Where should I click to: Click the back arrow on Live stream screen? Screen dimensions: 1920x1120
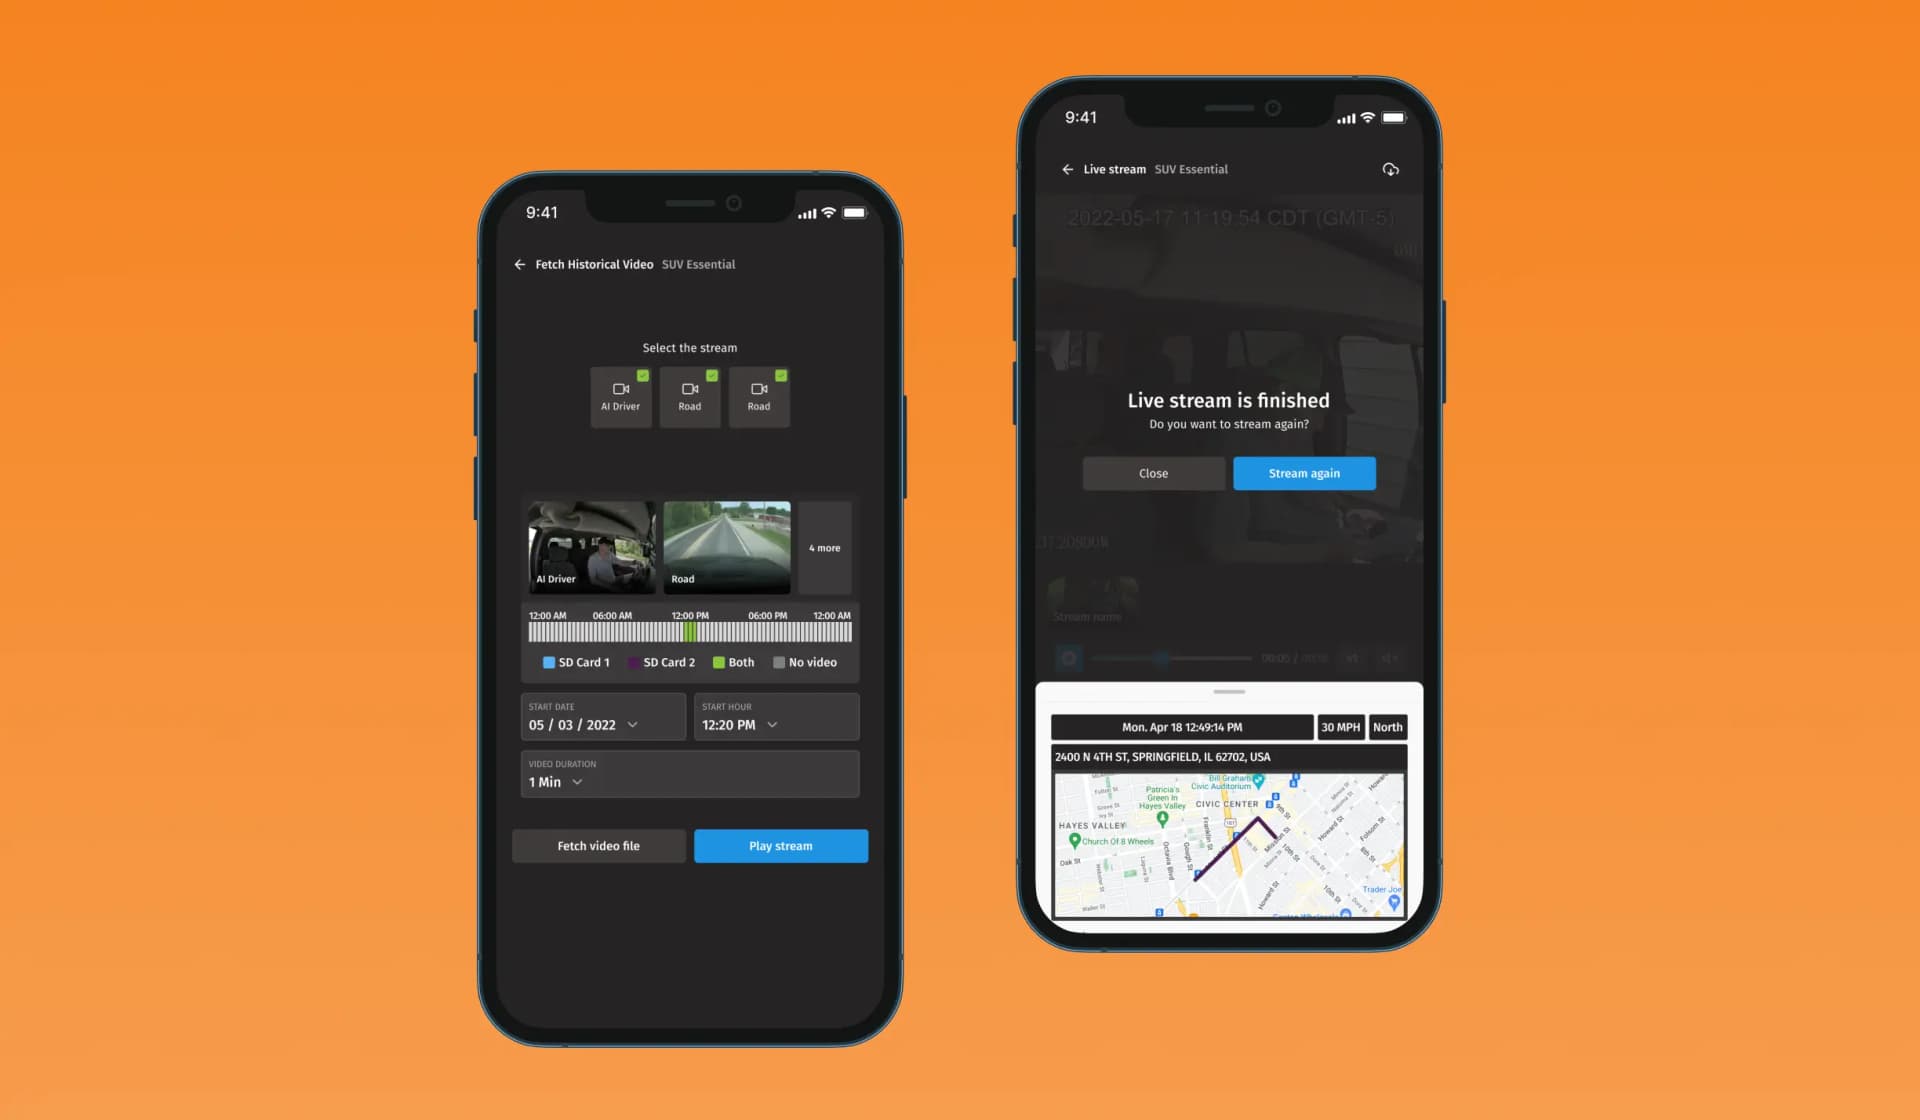[1067, 168]
